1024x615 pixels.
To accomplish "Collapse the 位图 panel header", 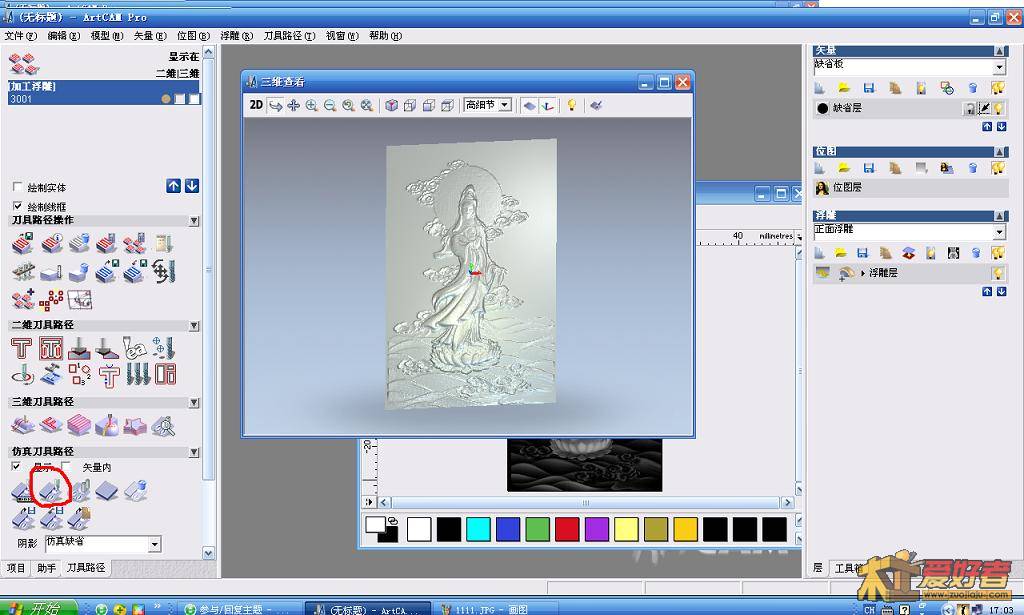I will pos(1000,151).
